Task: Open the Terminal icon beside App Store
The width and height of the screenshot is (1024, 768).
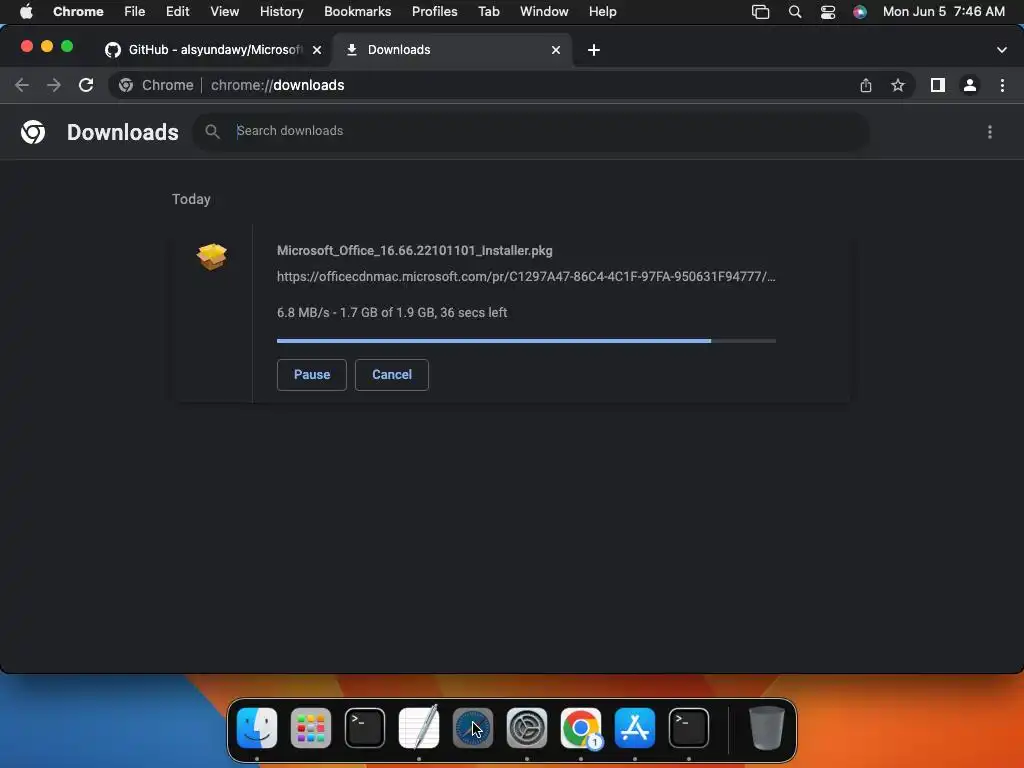Action: (x=689, y=728)
